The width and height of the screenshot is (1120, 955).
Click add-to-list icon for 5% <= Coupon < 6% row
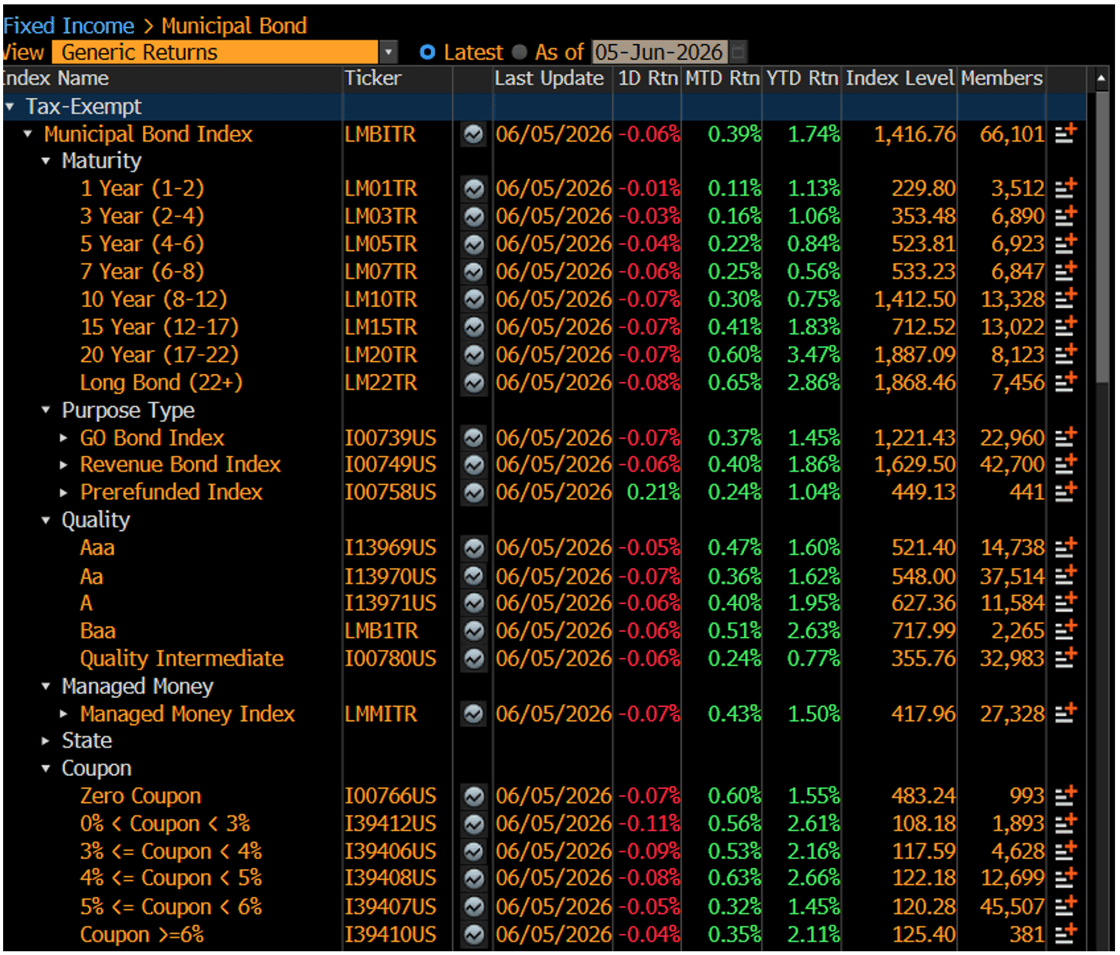[x=1066, y=906]
